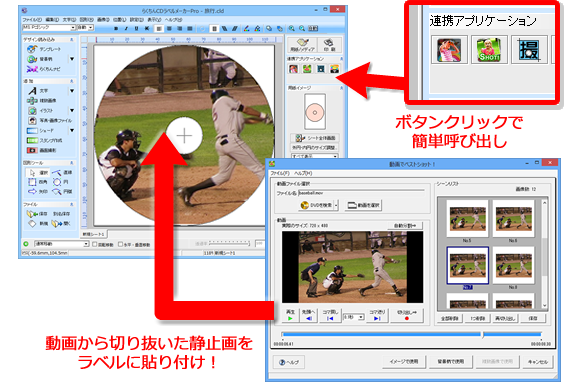
Task: Click the イメージで使用 button
Action: point(404,361)
